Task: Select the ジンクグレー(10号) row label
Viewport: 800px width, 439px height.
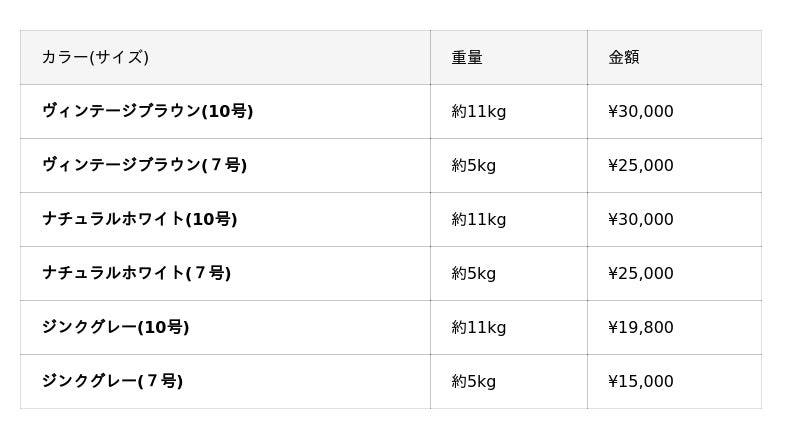Action: coord(115,327)
